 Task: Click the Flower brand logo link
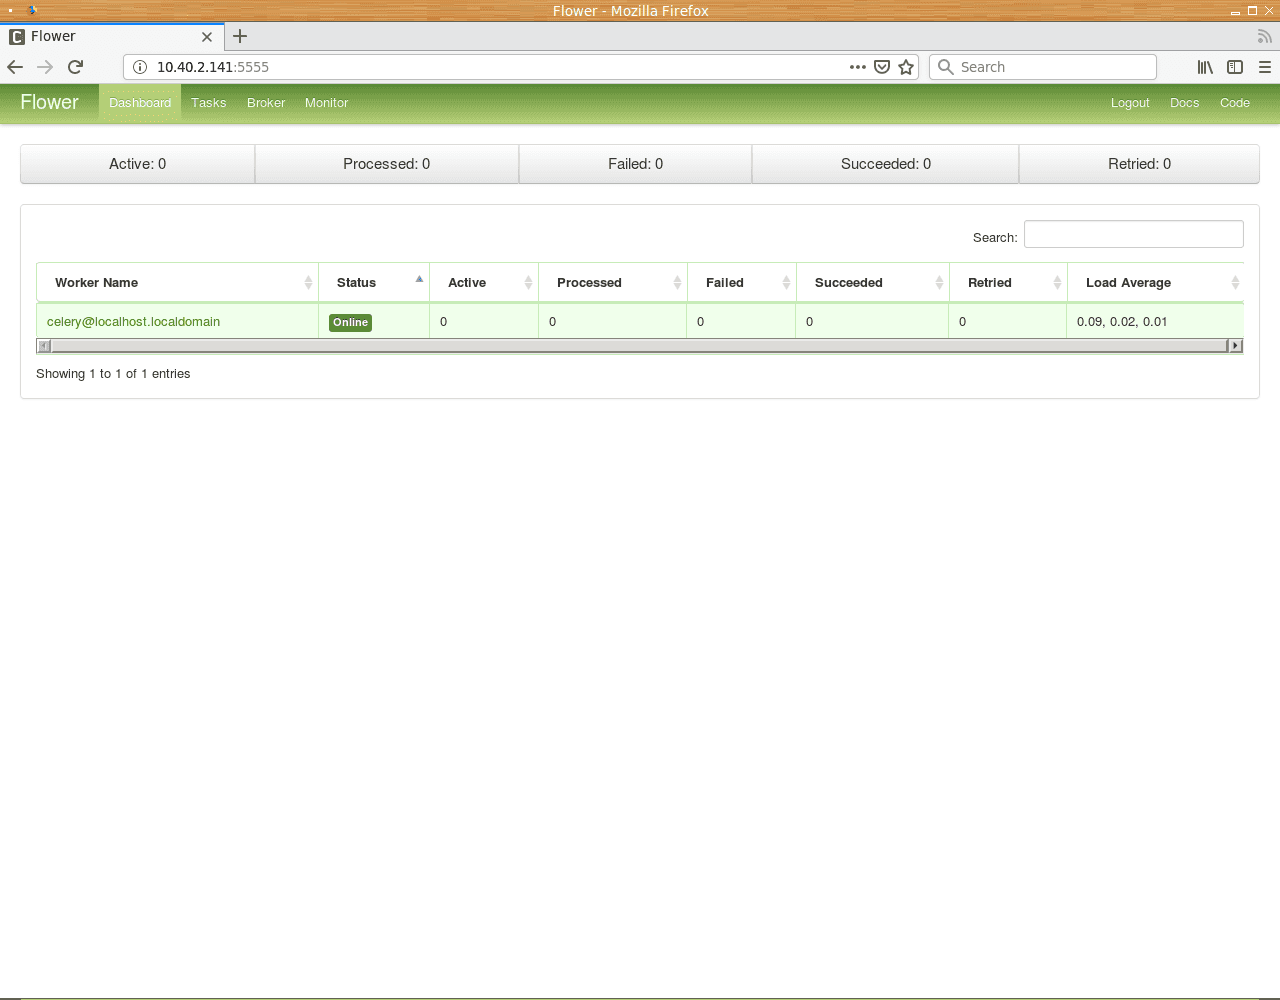click(49, 102)
